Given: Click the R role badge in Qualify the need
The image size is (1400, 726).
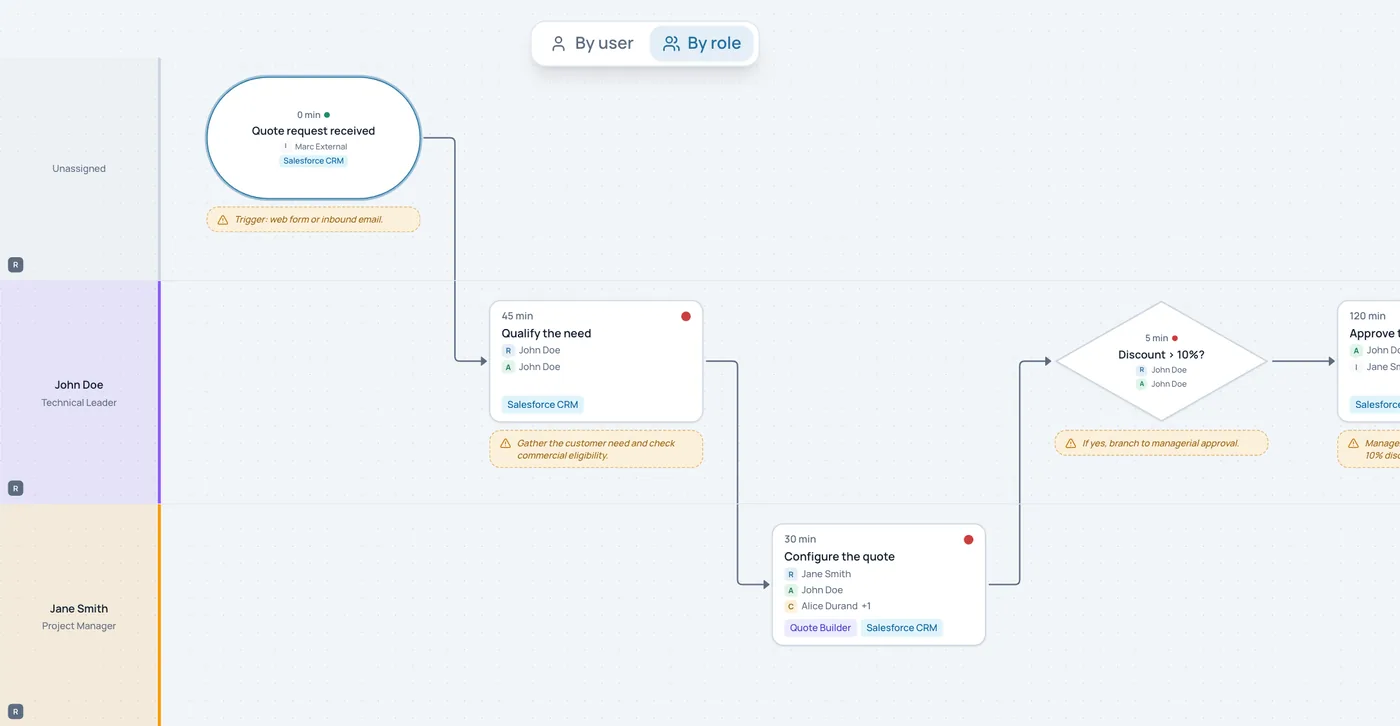Looking at the screenshot, I should pos(508,351).
